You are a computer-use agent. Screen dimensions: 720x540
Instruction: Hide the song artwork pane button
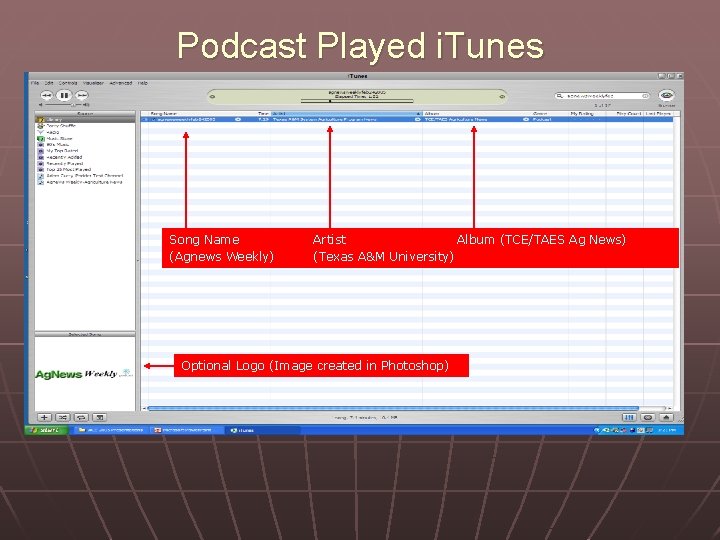99,417
